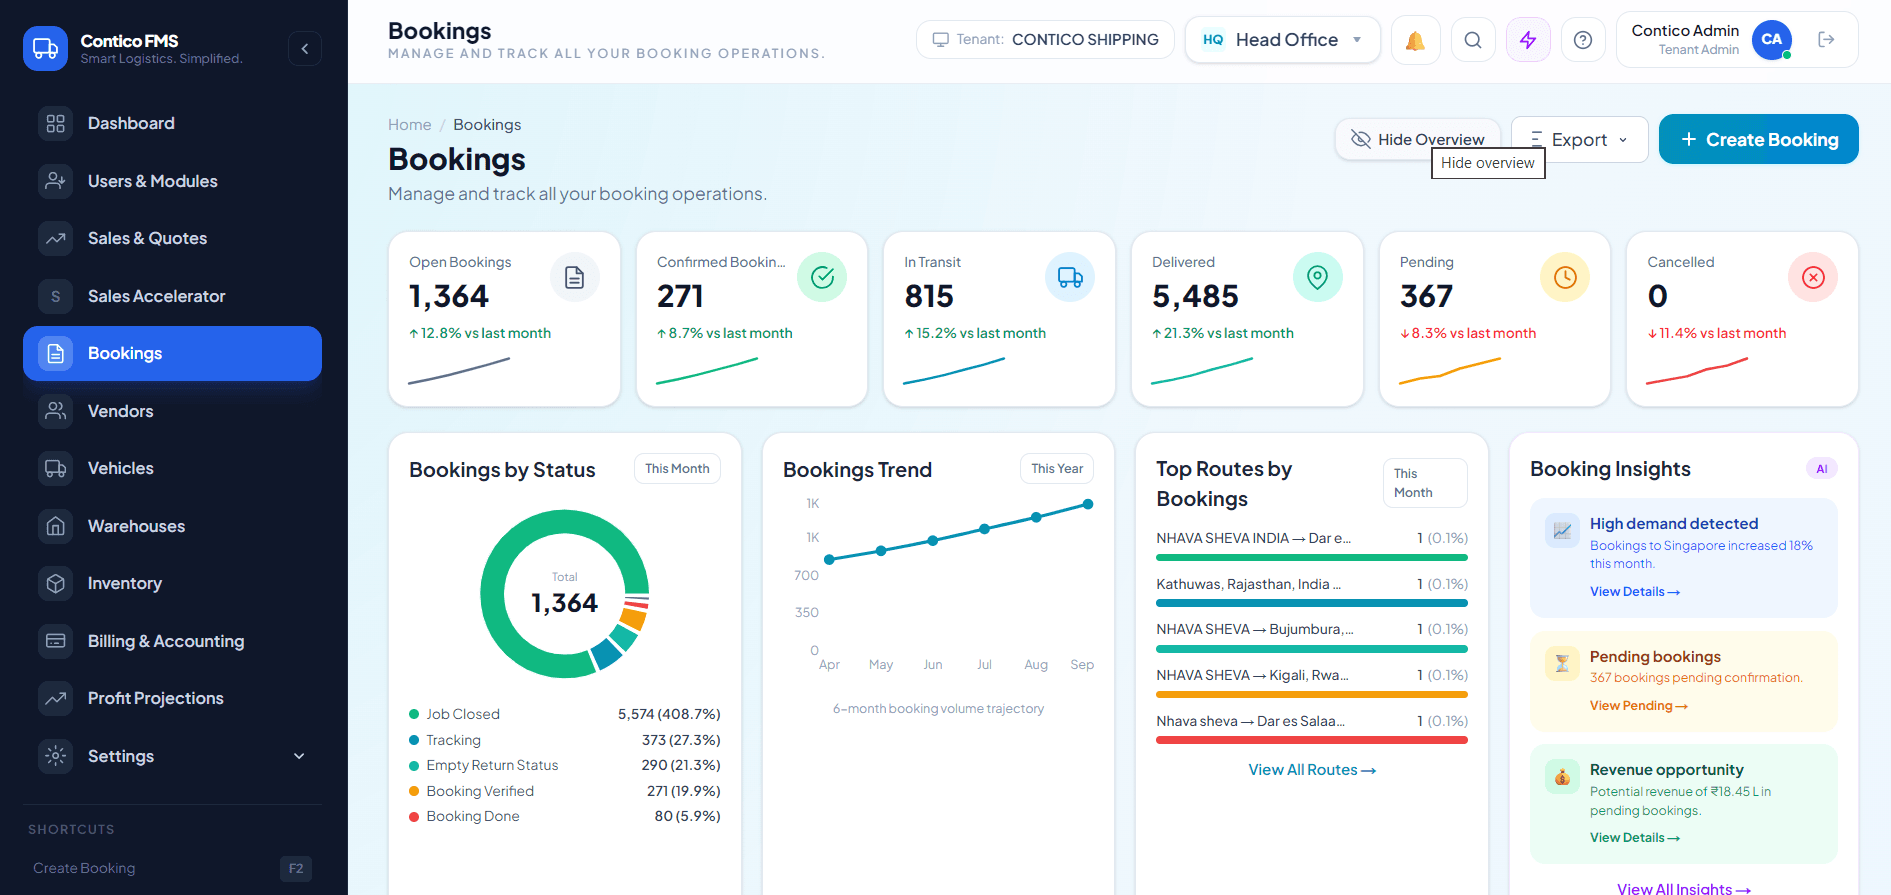This screenshot has height=895, width=1891.
Task: Open Sales & Quotes in sidebar
Action: coord(172,238)
